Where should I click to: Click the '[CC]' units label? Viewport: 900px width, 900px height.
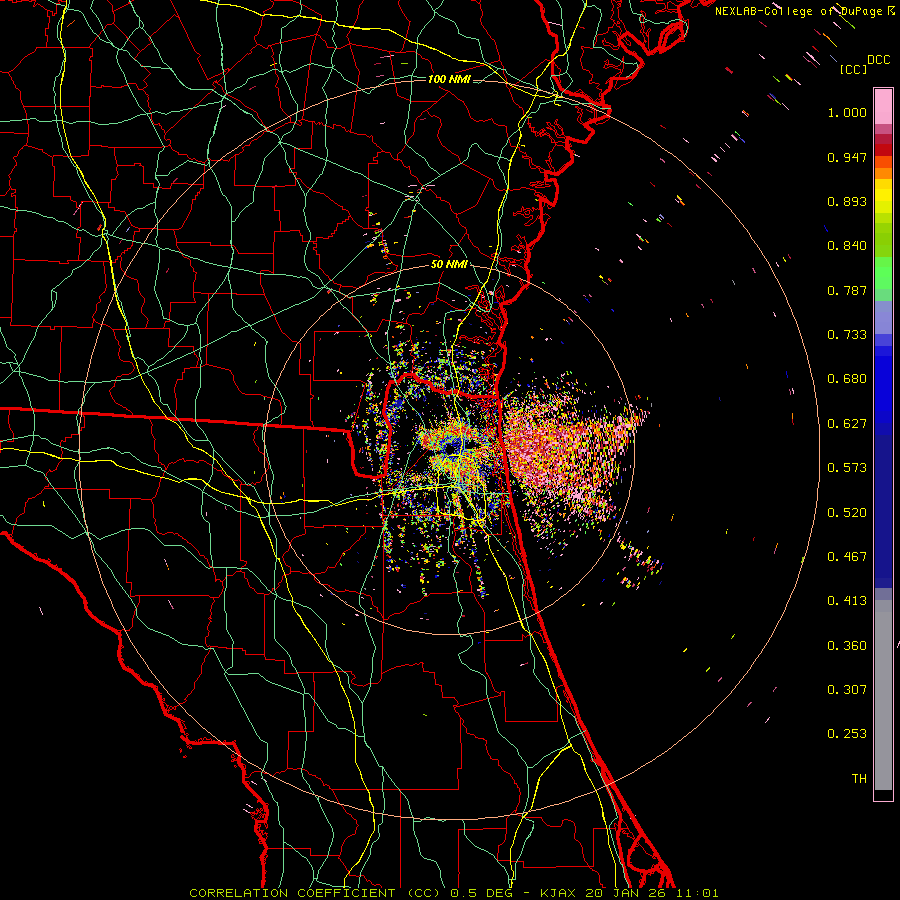(853, 69)
